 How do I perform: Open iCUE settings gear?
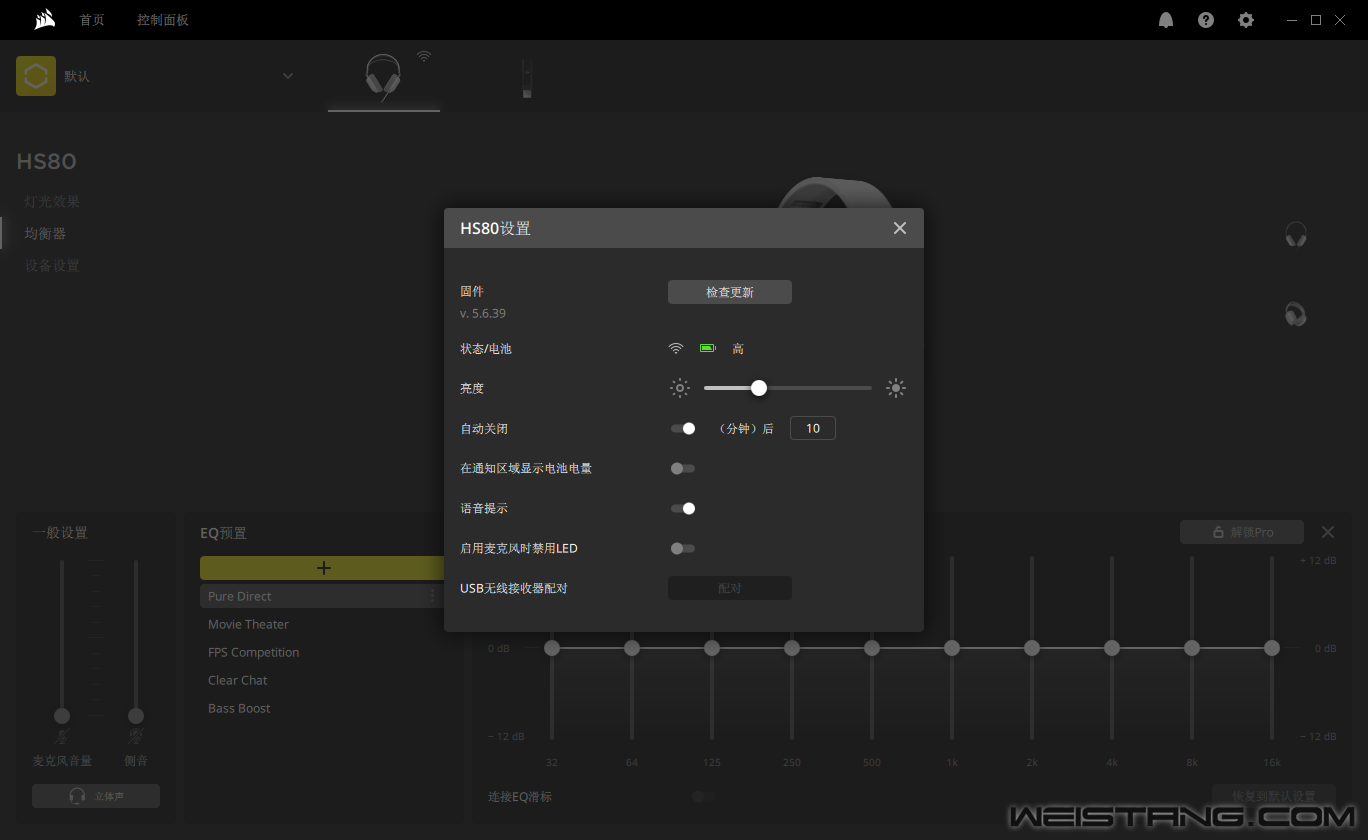pyautogui.click(x=1246, y=20)
